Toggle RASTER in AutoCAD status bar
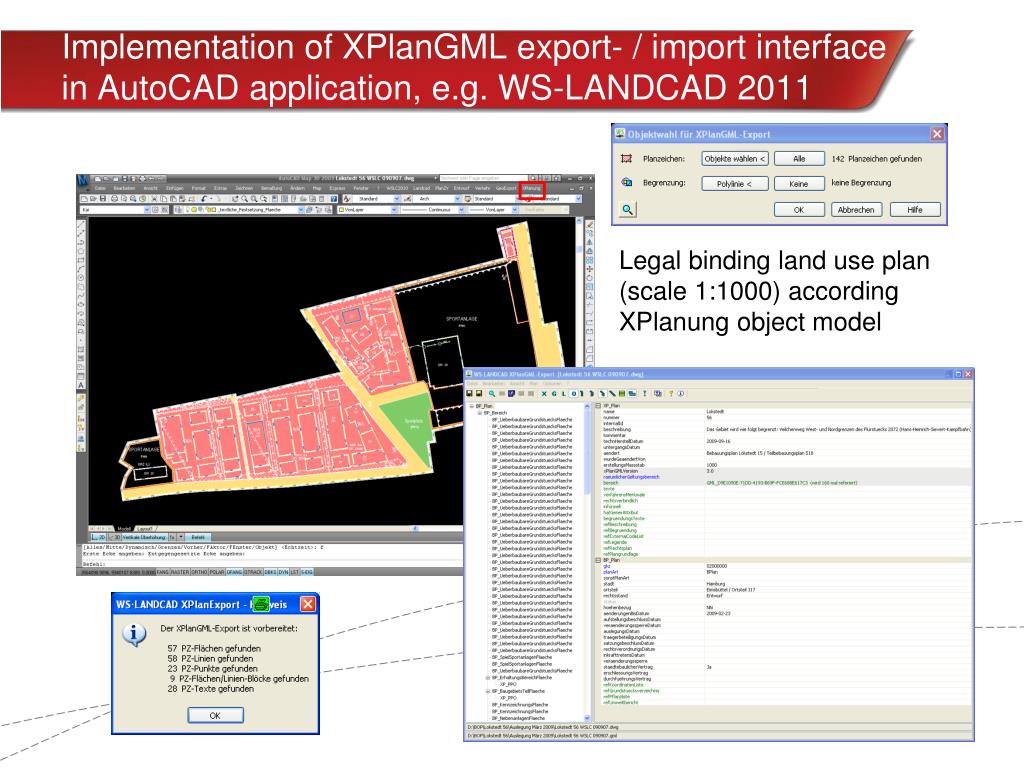Viewport: 1024px width, 768px height. pos(180,572)
